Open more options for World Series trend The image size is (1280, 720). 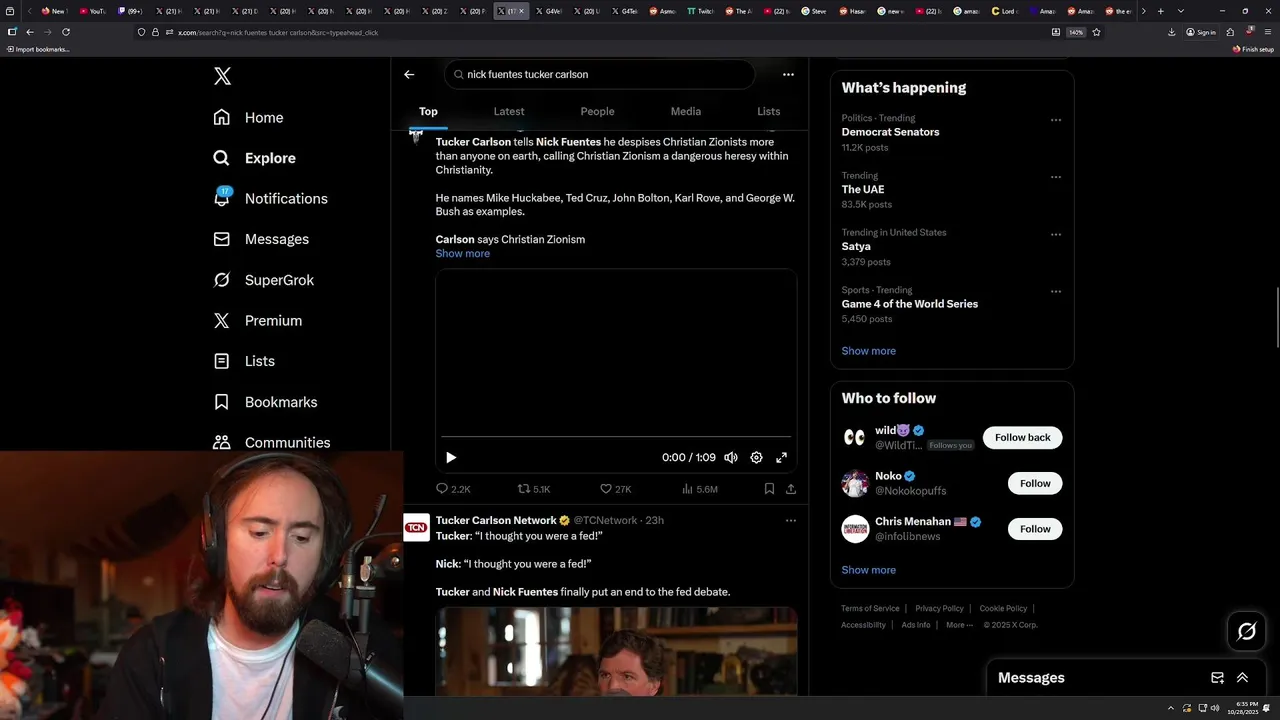tap(1056, 291)
